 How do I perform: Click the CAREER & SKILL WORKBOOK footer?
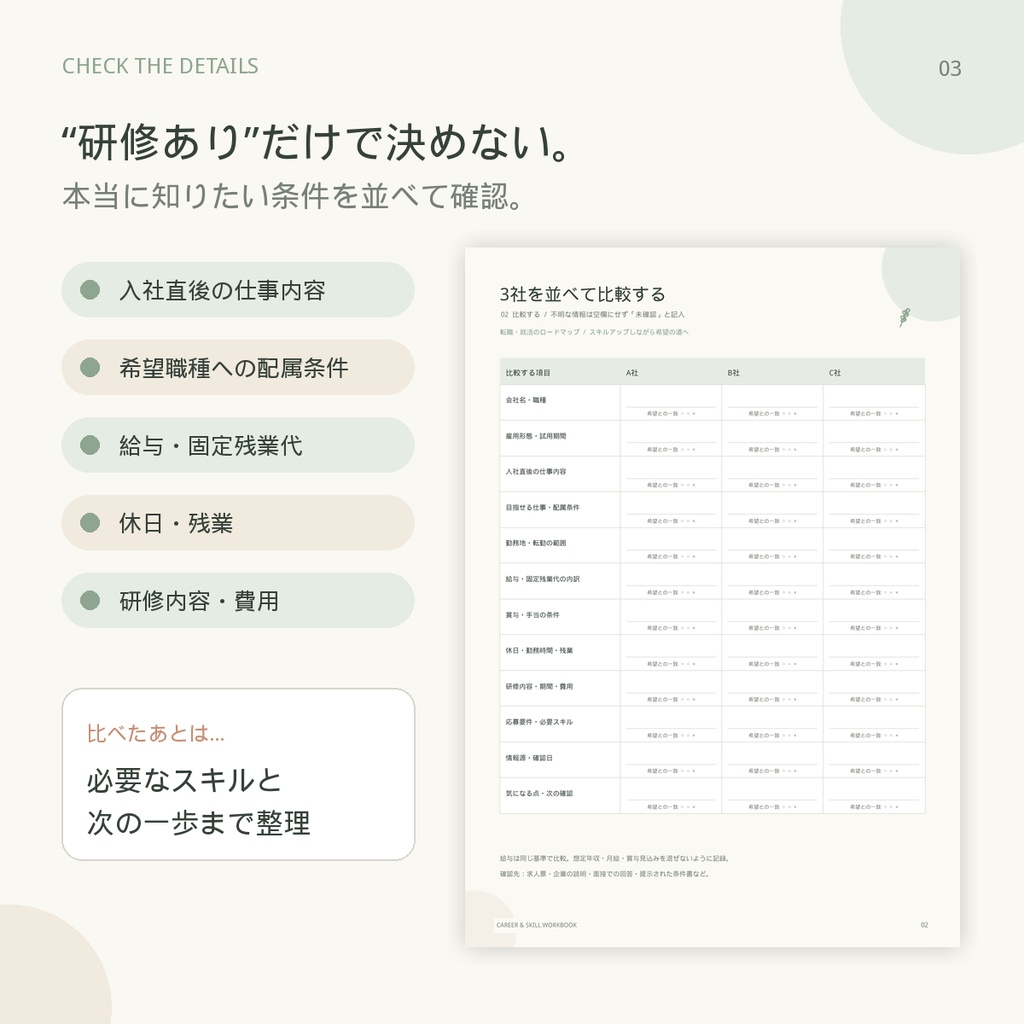pos(536,925)
